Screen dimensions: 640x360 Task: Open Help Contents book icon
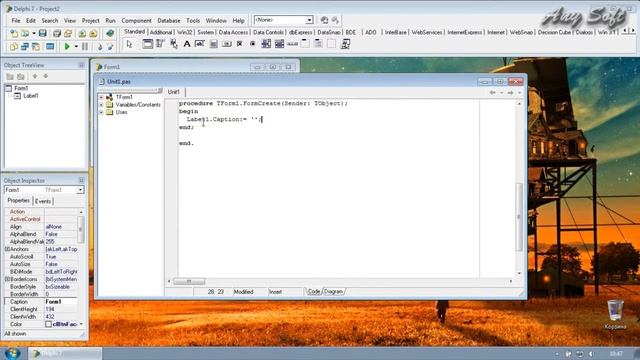pos(110,33)
